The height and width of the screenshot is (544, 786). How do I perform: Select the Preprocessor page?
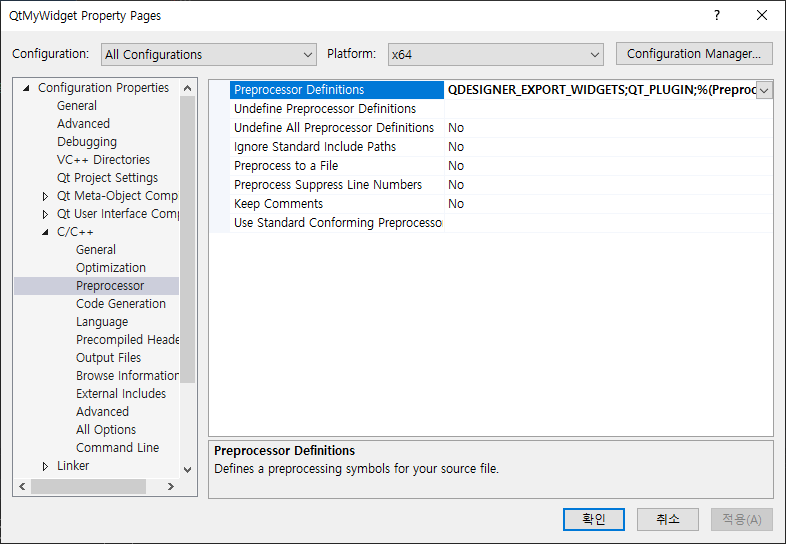[110, 286]
